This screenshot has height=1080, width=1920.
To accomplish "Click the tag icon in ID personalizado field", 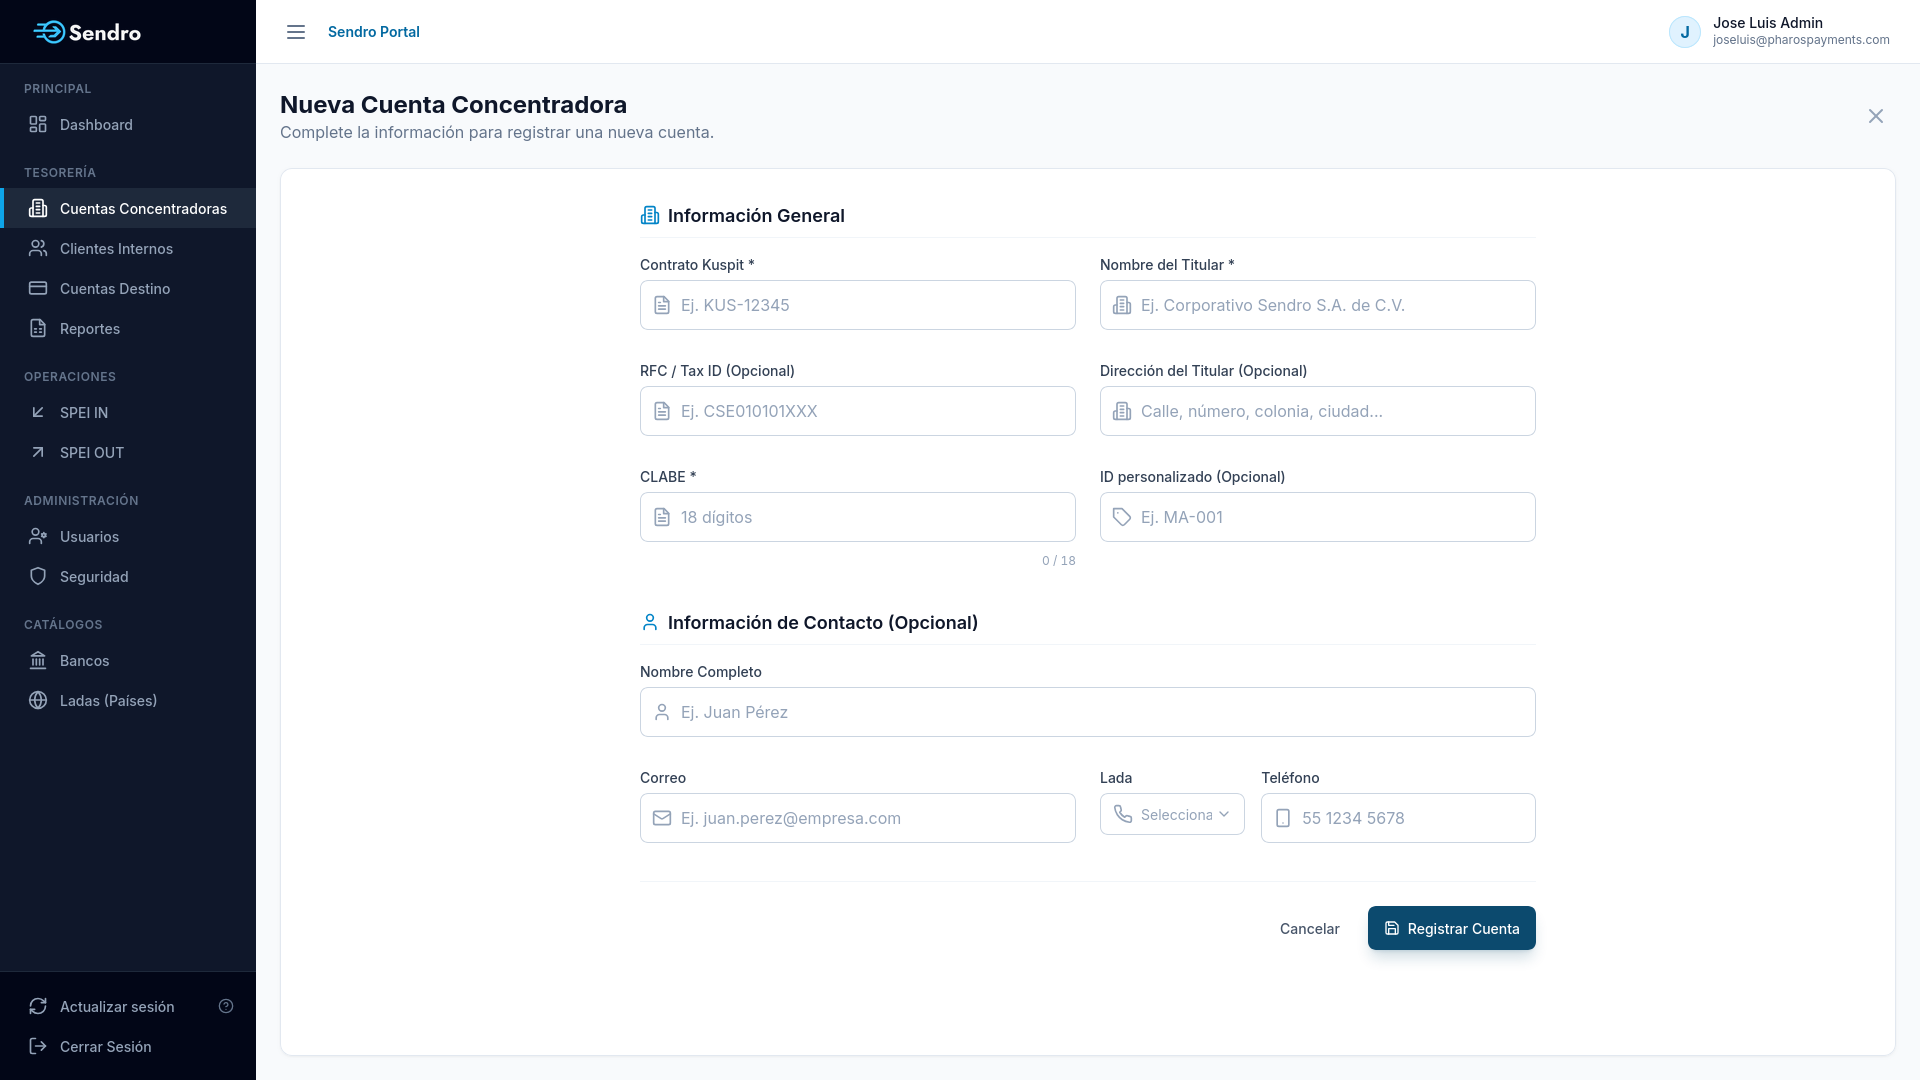I will (x=1122, y=517).
